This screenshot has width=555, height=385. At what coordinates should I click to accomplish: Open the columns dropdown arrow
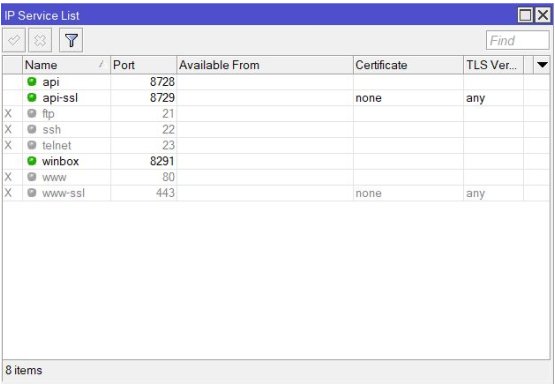tap(542, 65)
